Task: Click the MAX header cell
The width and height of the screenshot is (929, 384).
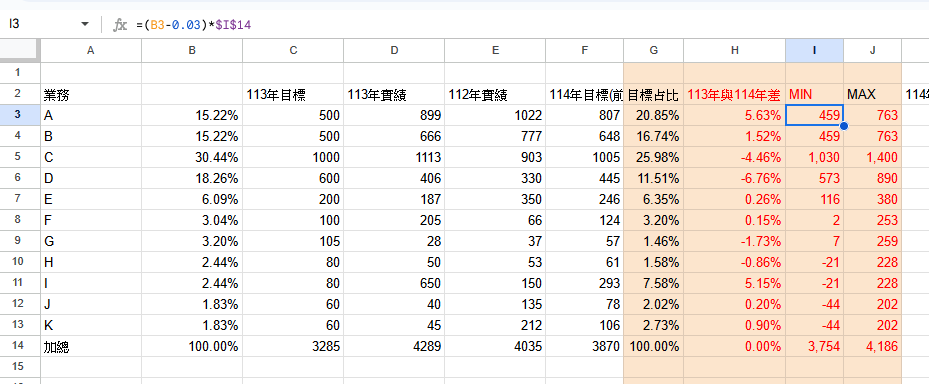Action: [x=873, y=94]
